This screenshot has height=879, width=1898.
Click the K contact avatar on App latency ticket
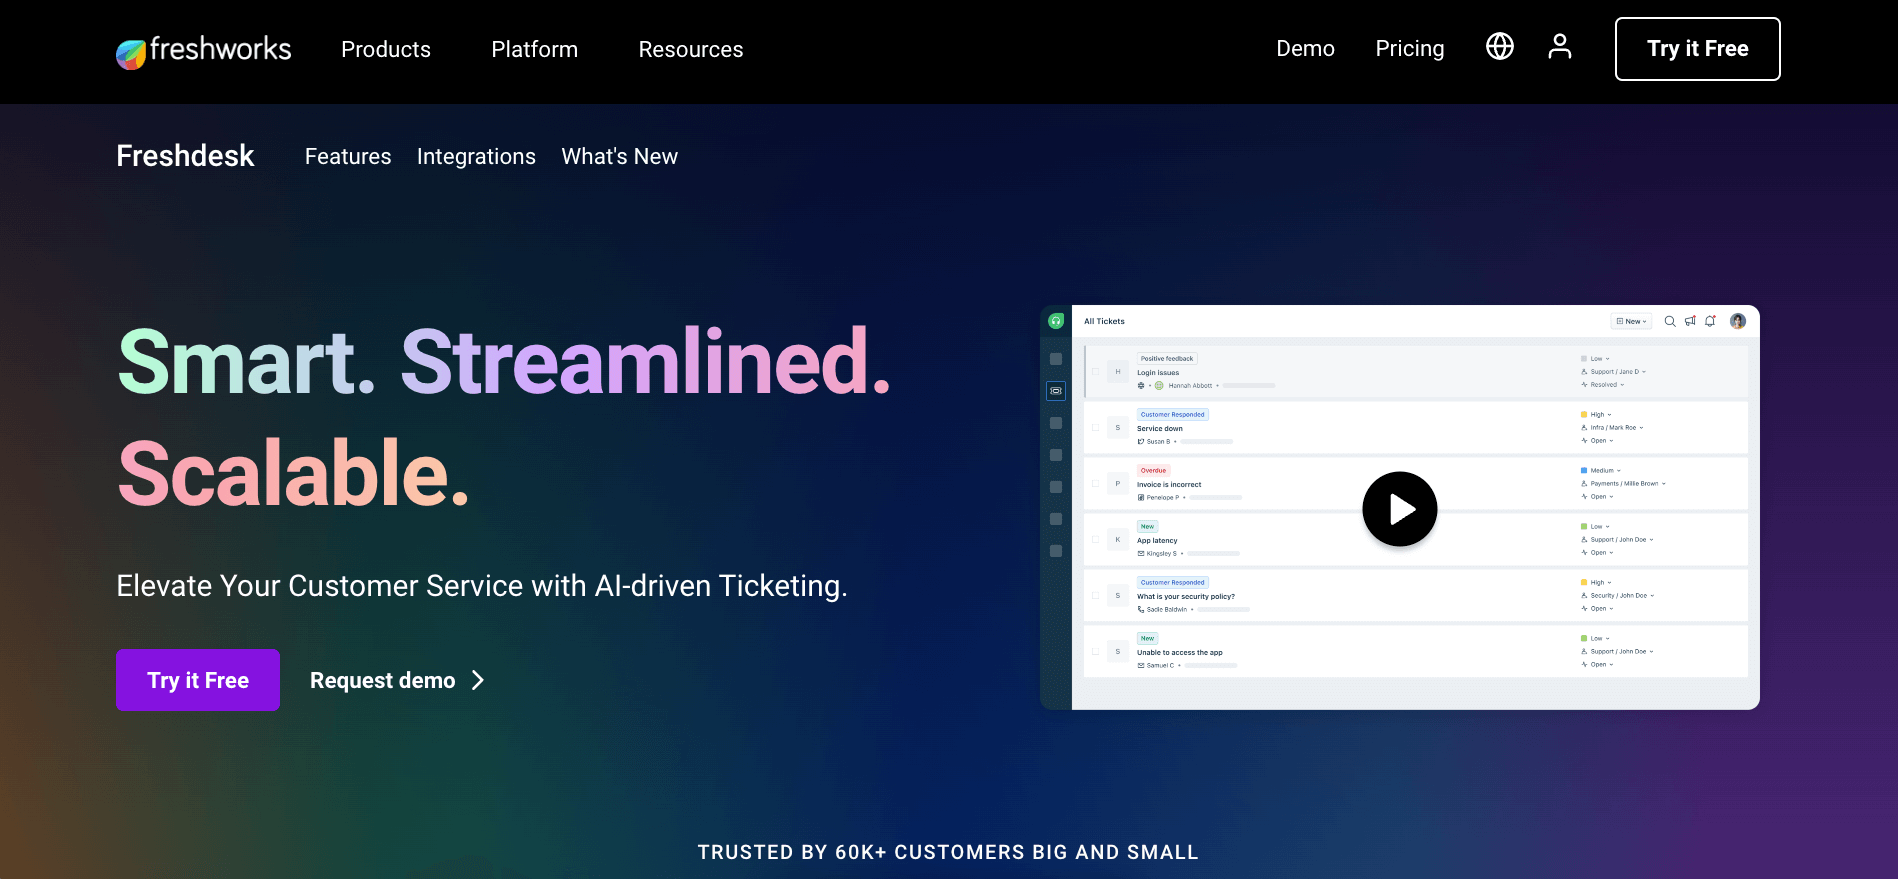[1118, 539]
